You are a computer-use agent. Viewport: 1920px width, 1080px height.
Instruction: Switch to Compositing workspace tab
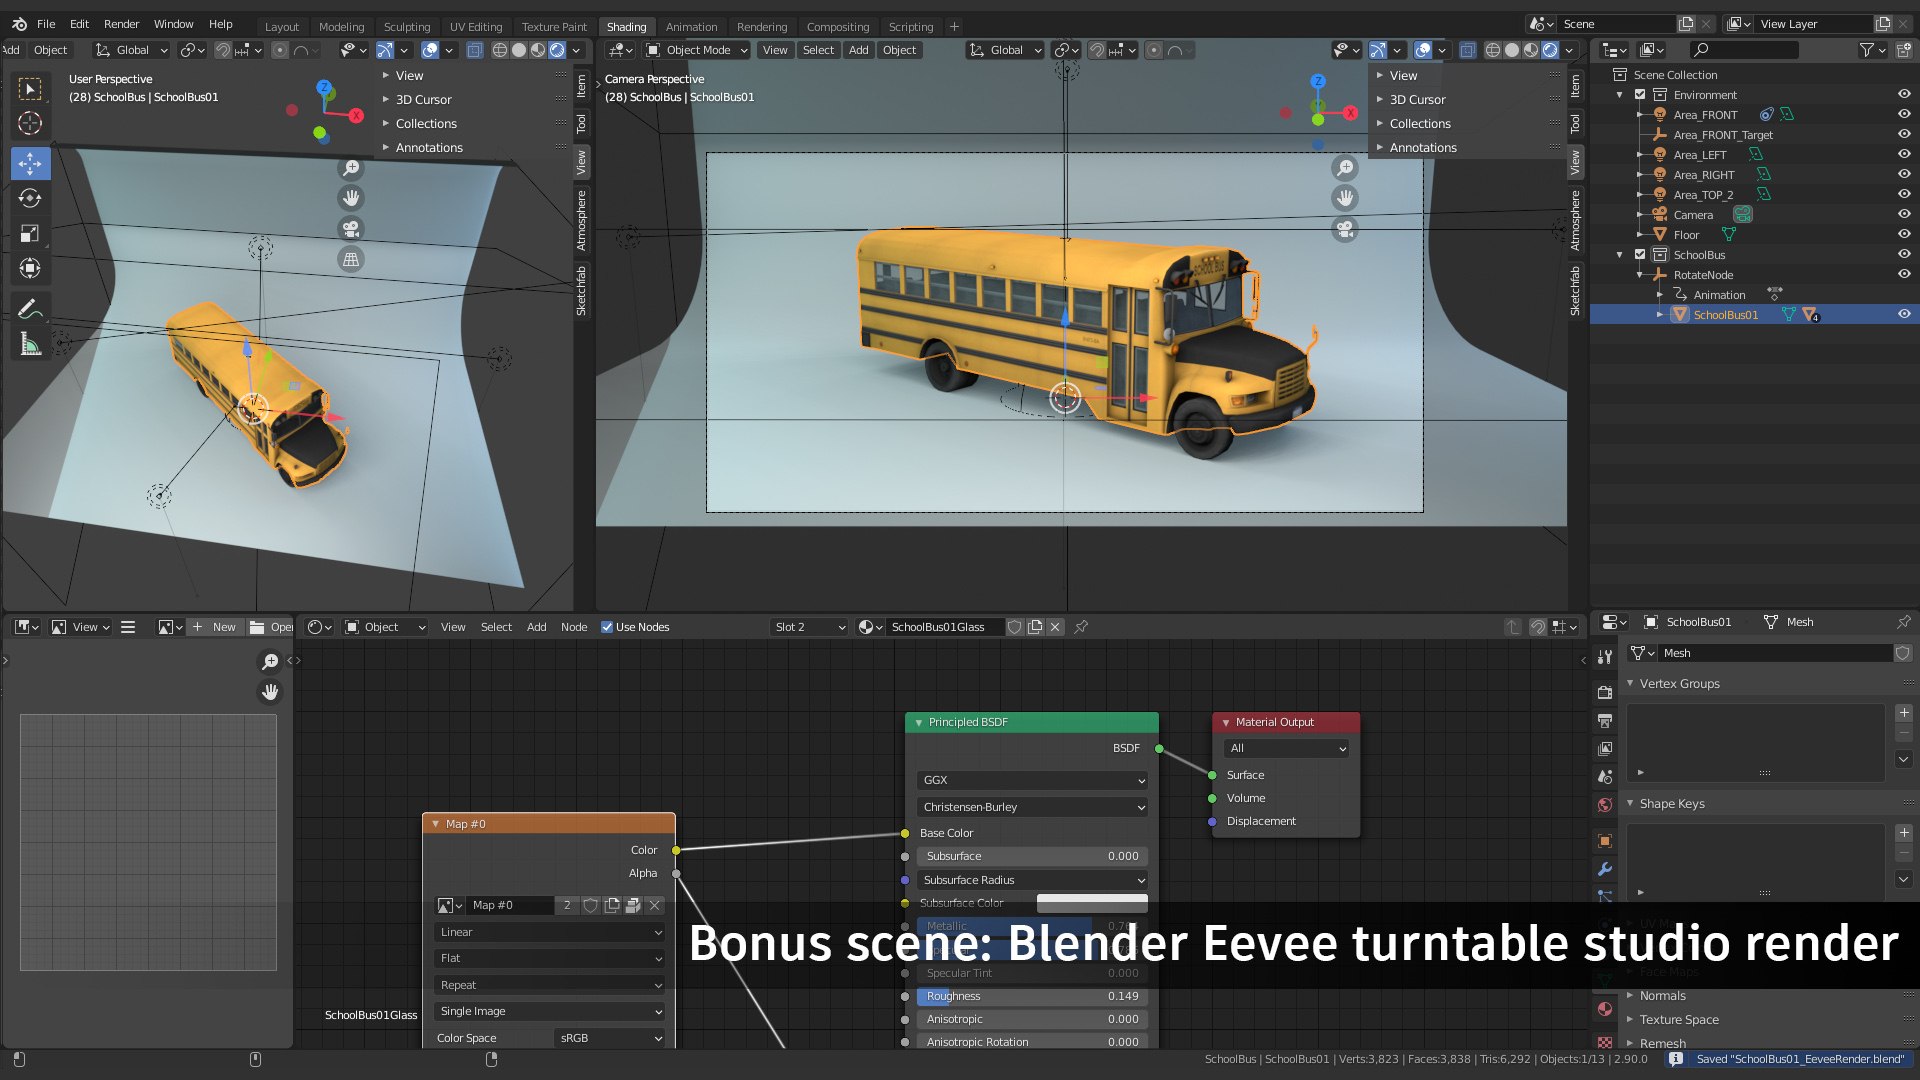(x=837, y=27)
